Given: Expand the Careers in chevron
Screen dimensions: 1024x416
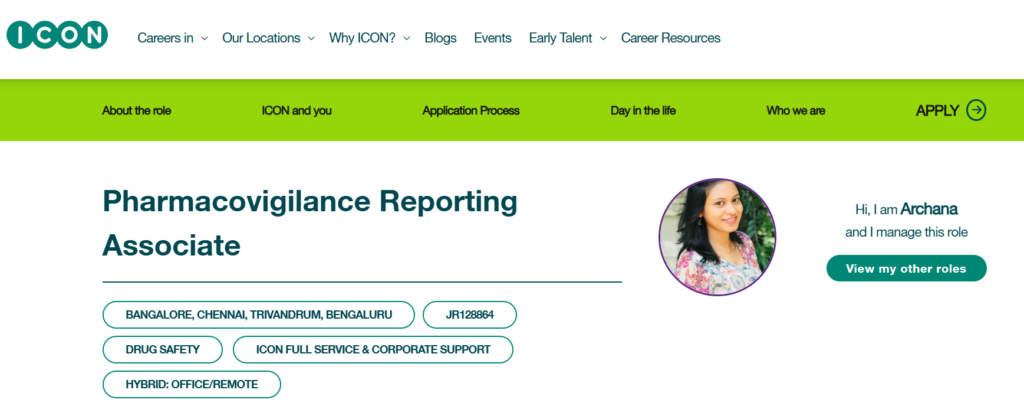Looking at the screenshot, I should pos(204,39).
